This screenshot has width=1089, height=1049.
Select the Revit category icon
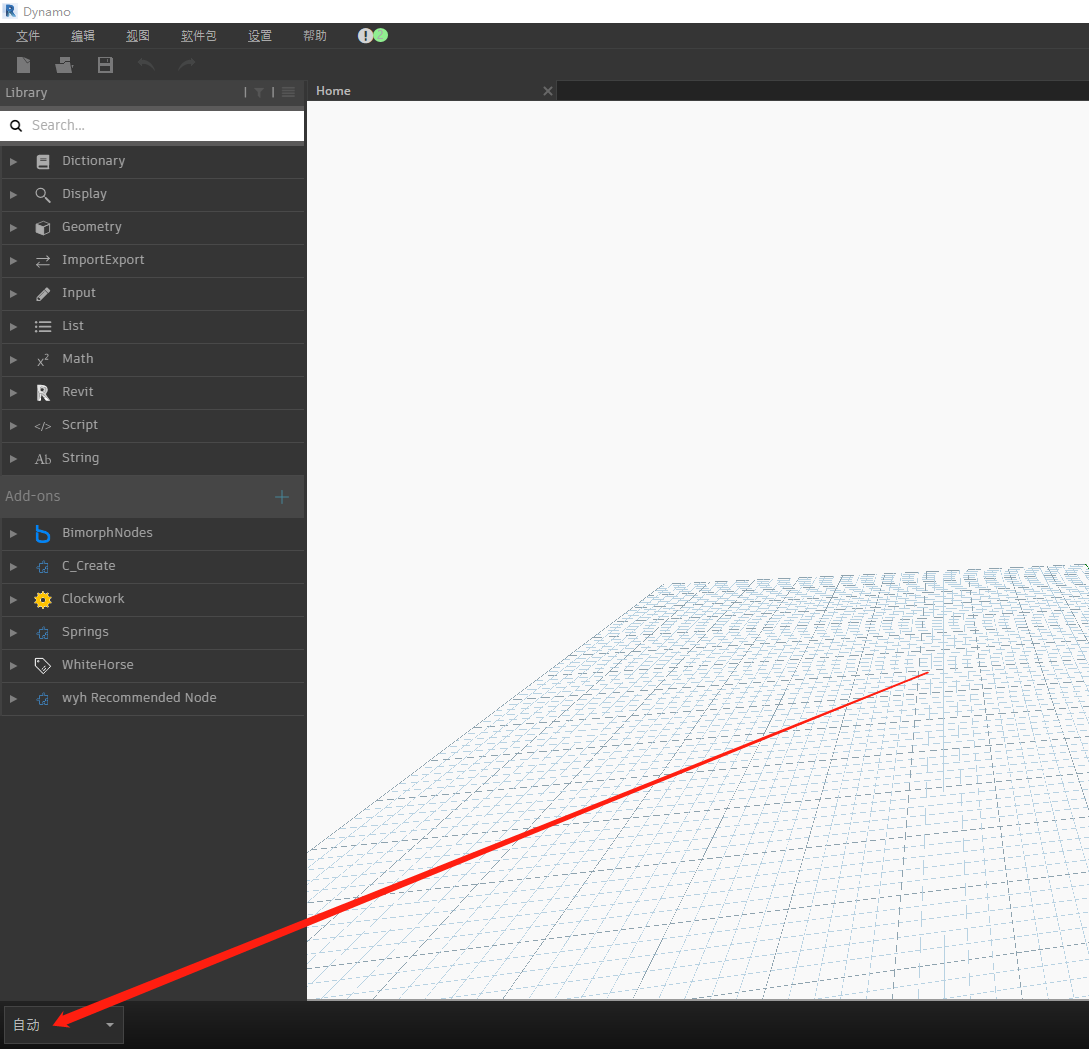pos(43,393)
